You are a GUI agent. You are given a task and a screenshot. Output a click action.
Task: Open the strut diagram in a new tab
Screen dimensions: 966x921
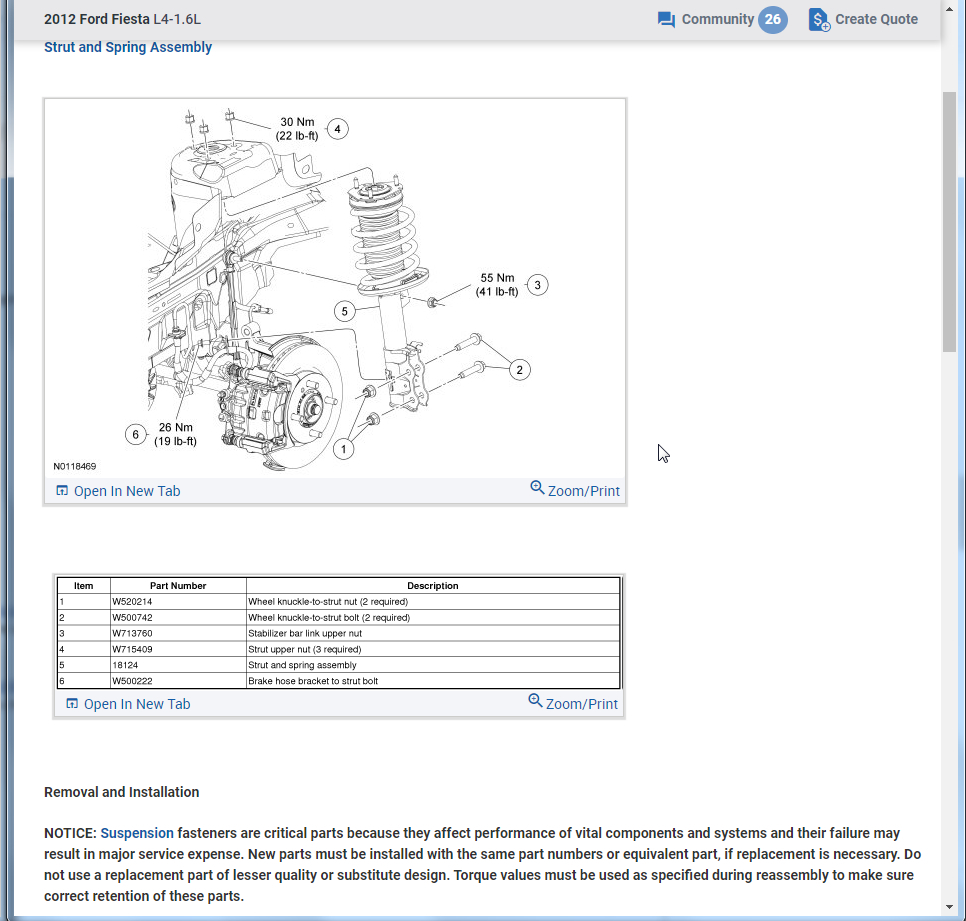click(127, 491)
